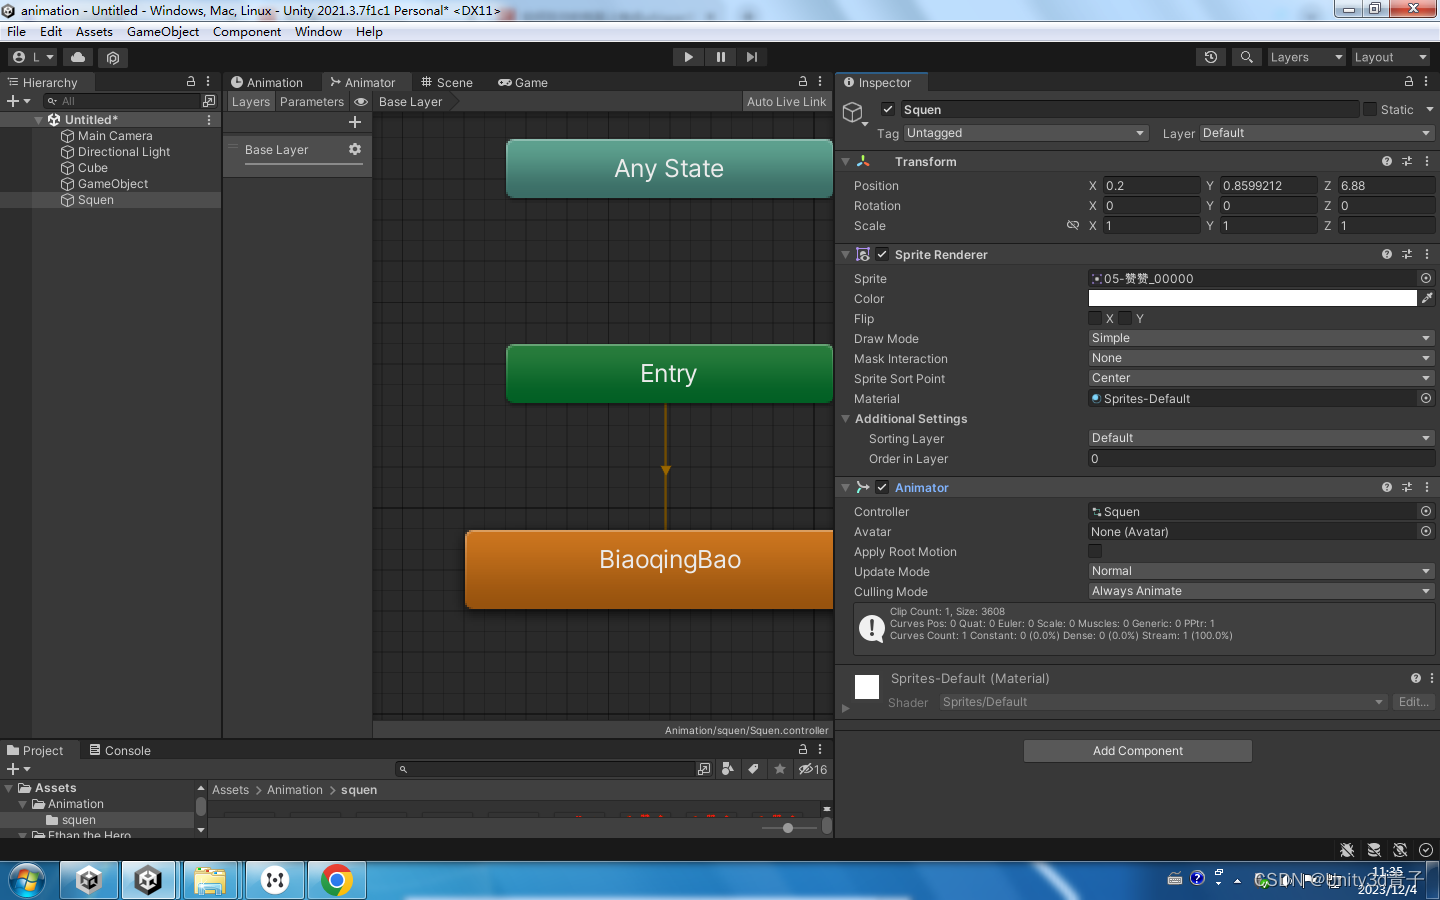Open the Parameters tab in Animator
Image resolution: width=1440 pixels, height=900 pixels.
[x=311, y=102]
